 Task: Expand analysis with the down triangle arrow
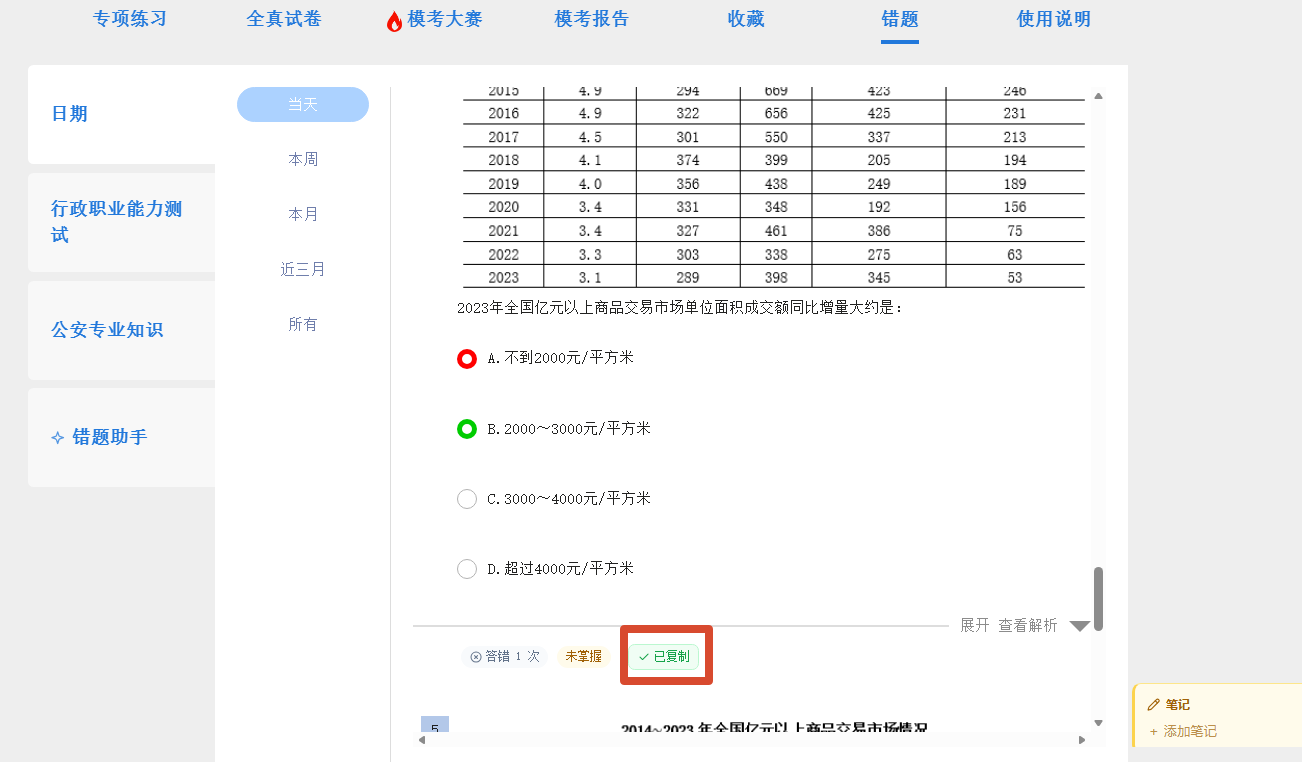pos(1079,626)
